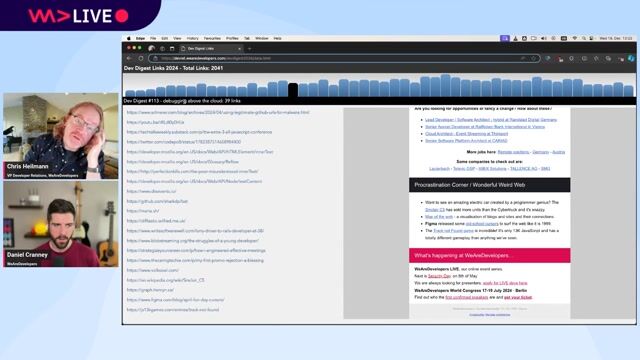
Task: Open the Tab menu in menu bar
Action: [x=247, y=38]
